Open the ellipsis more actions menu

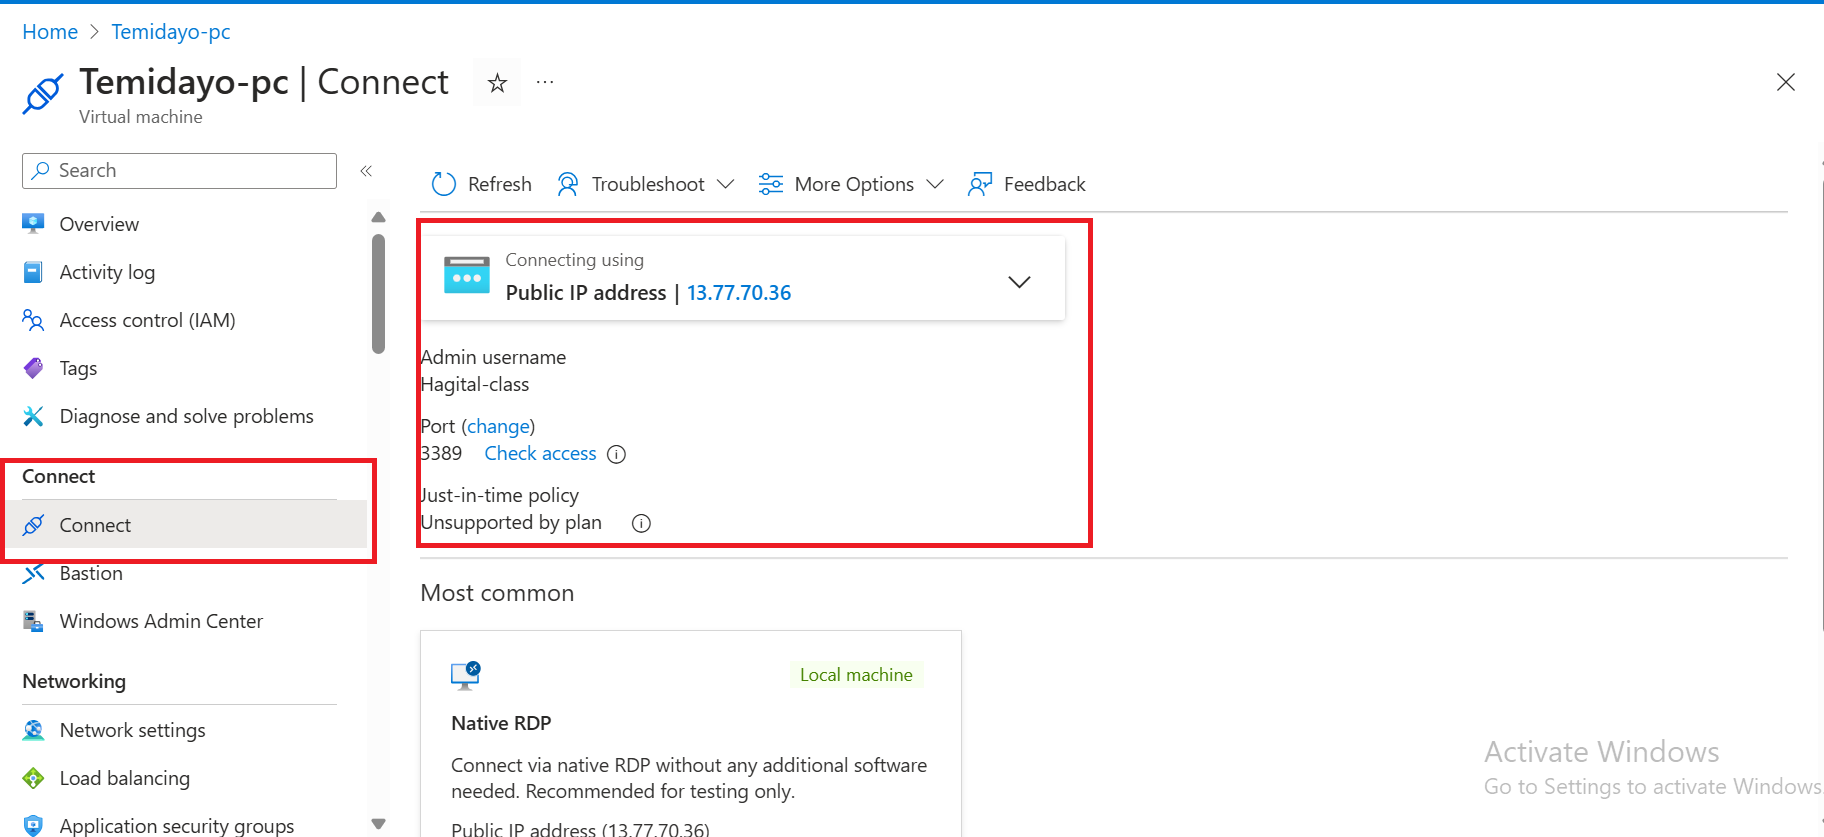pos(545,83)
